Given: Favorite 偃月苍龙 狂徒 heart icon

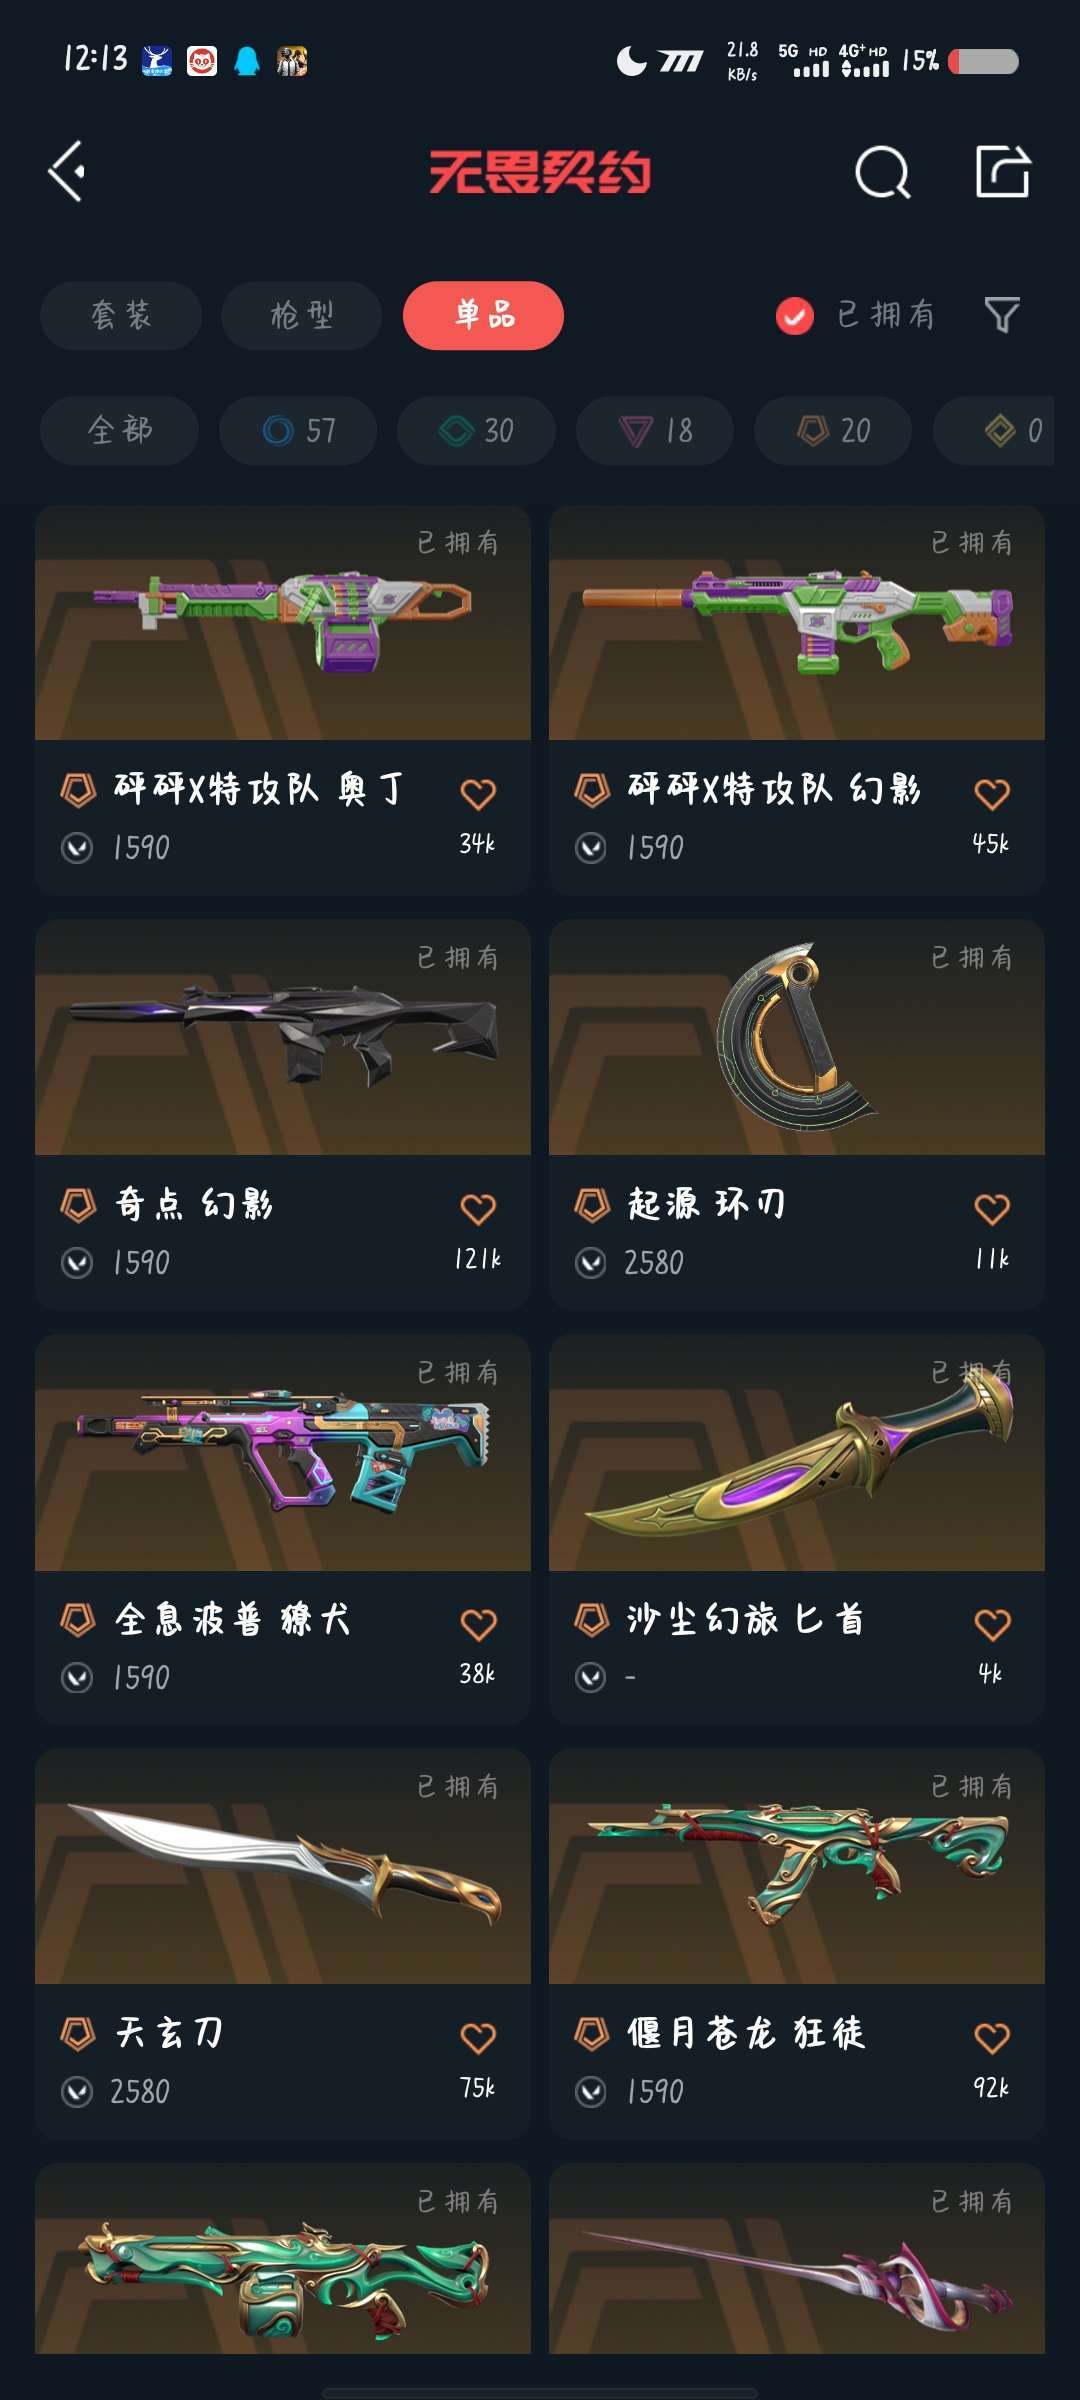Looking at the screenshot, I should [x=992, y=2038].
